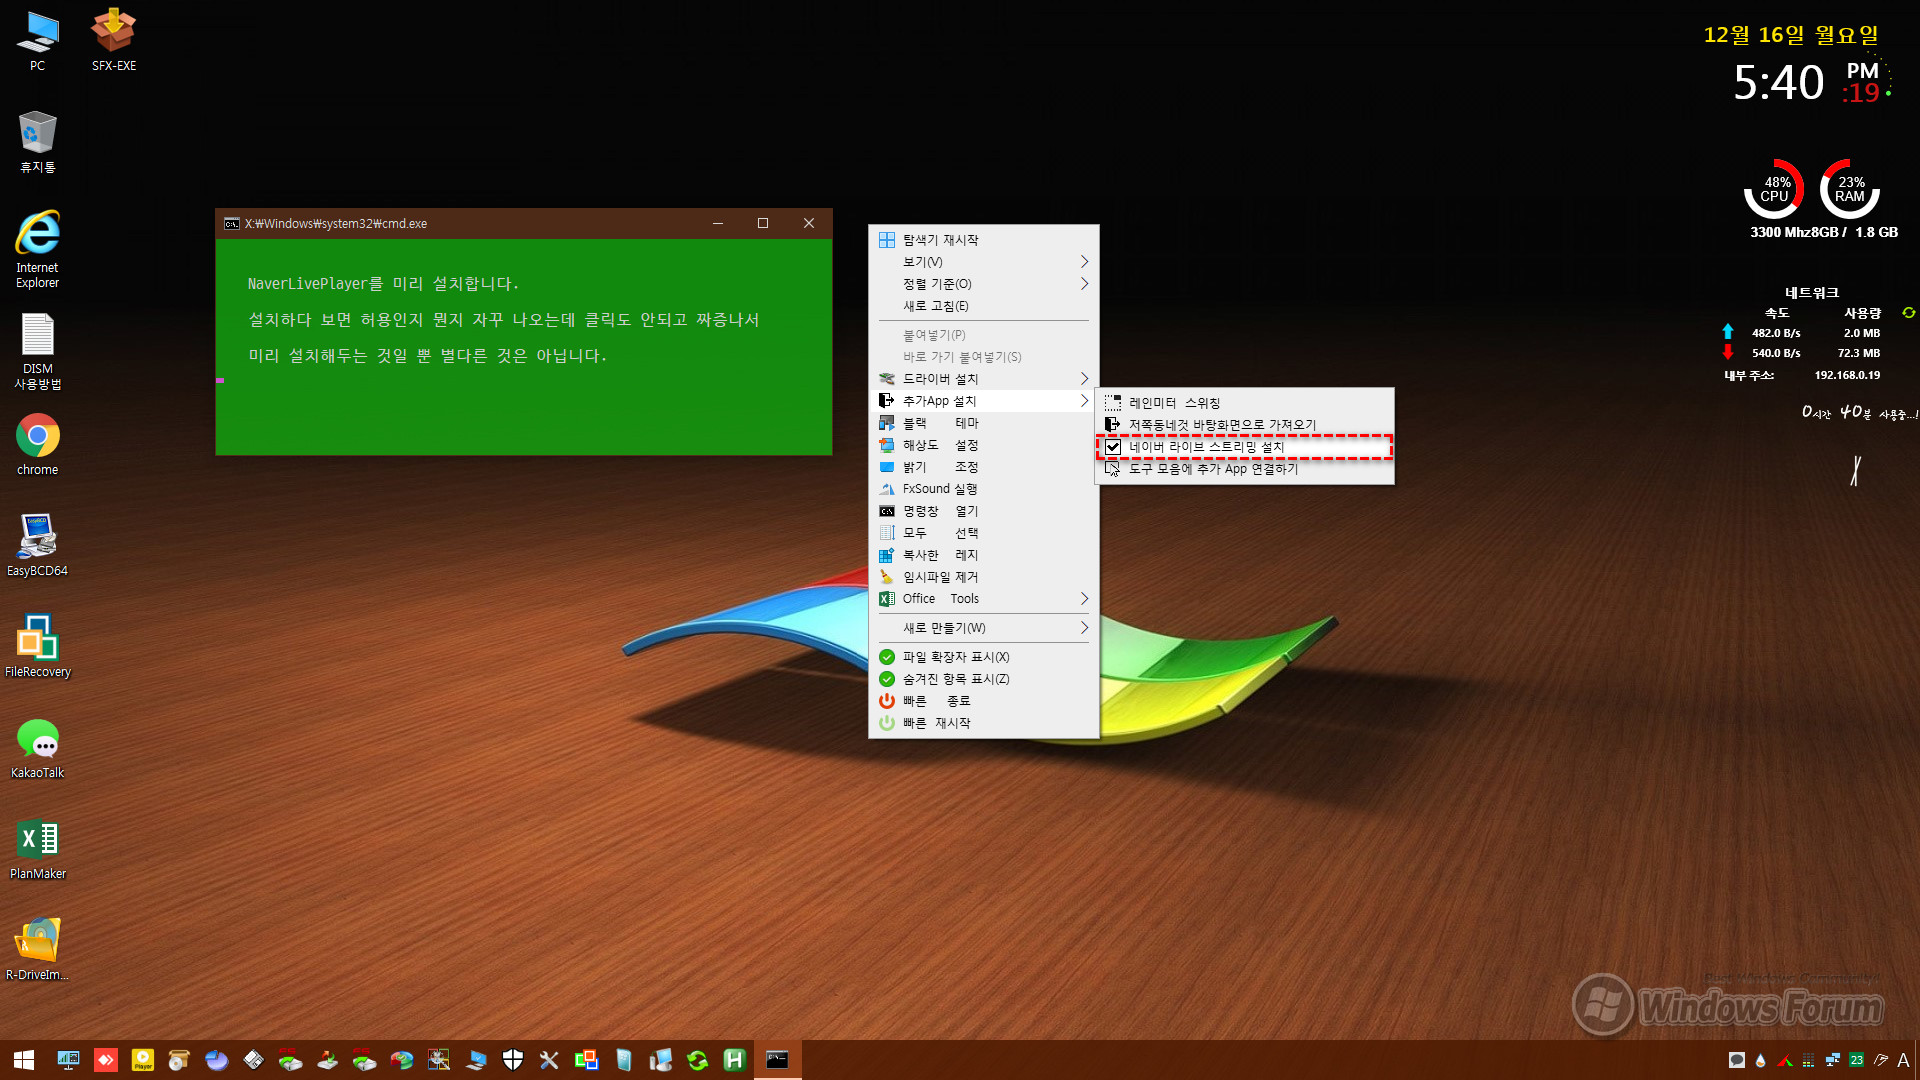Viewport: 1920px width, 1080px height.
Task: Select the R-DriveImage desktop icon
Action: [37, 950]
